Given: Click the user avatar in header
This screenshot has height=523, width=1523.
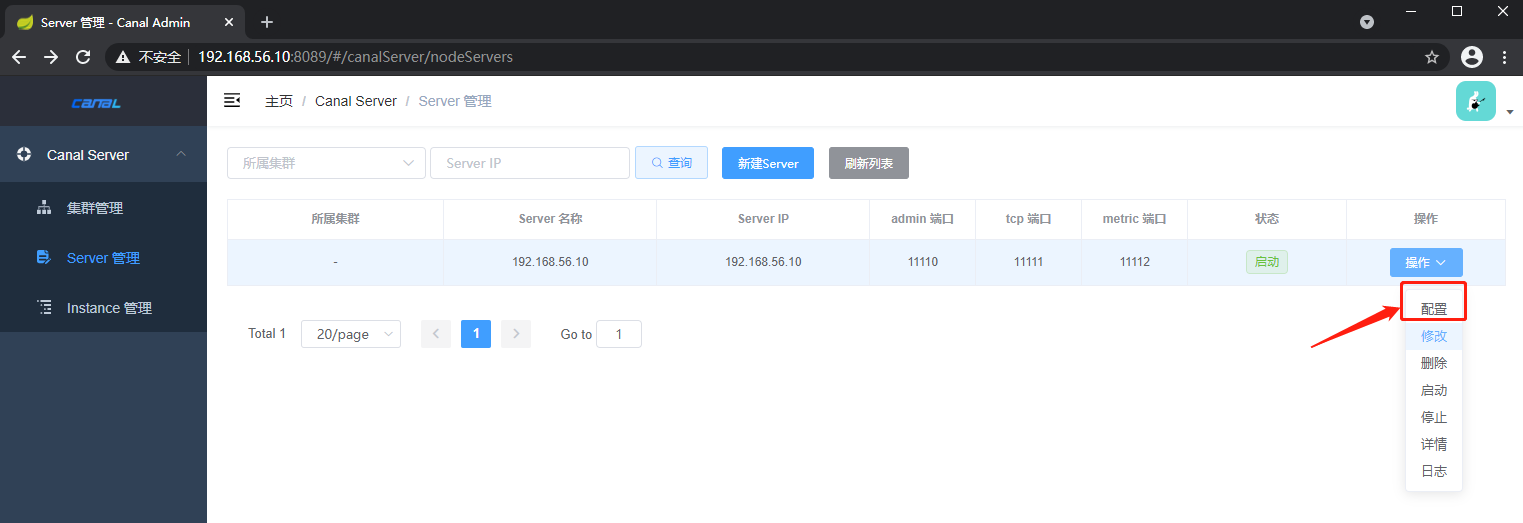Looking at the screenshot, I should point(1476,101).
